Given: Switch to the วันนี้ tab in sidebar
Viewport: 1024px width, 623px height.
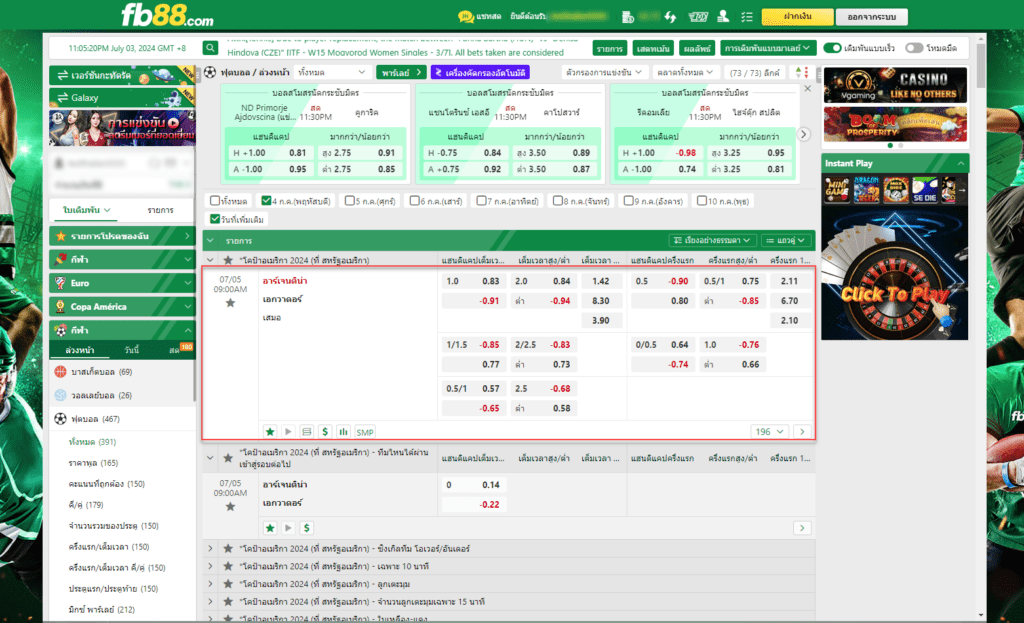Looking at the screenshot, I should point(132,350).
